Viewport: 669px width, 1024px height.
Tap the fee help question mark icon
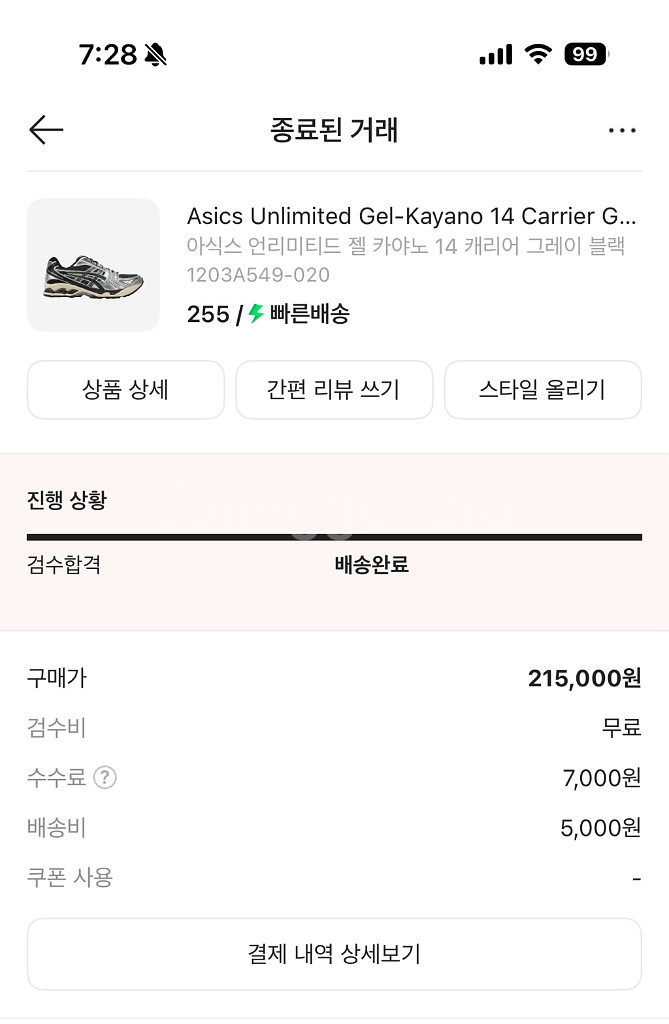[105, 777]
